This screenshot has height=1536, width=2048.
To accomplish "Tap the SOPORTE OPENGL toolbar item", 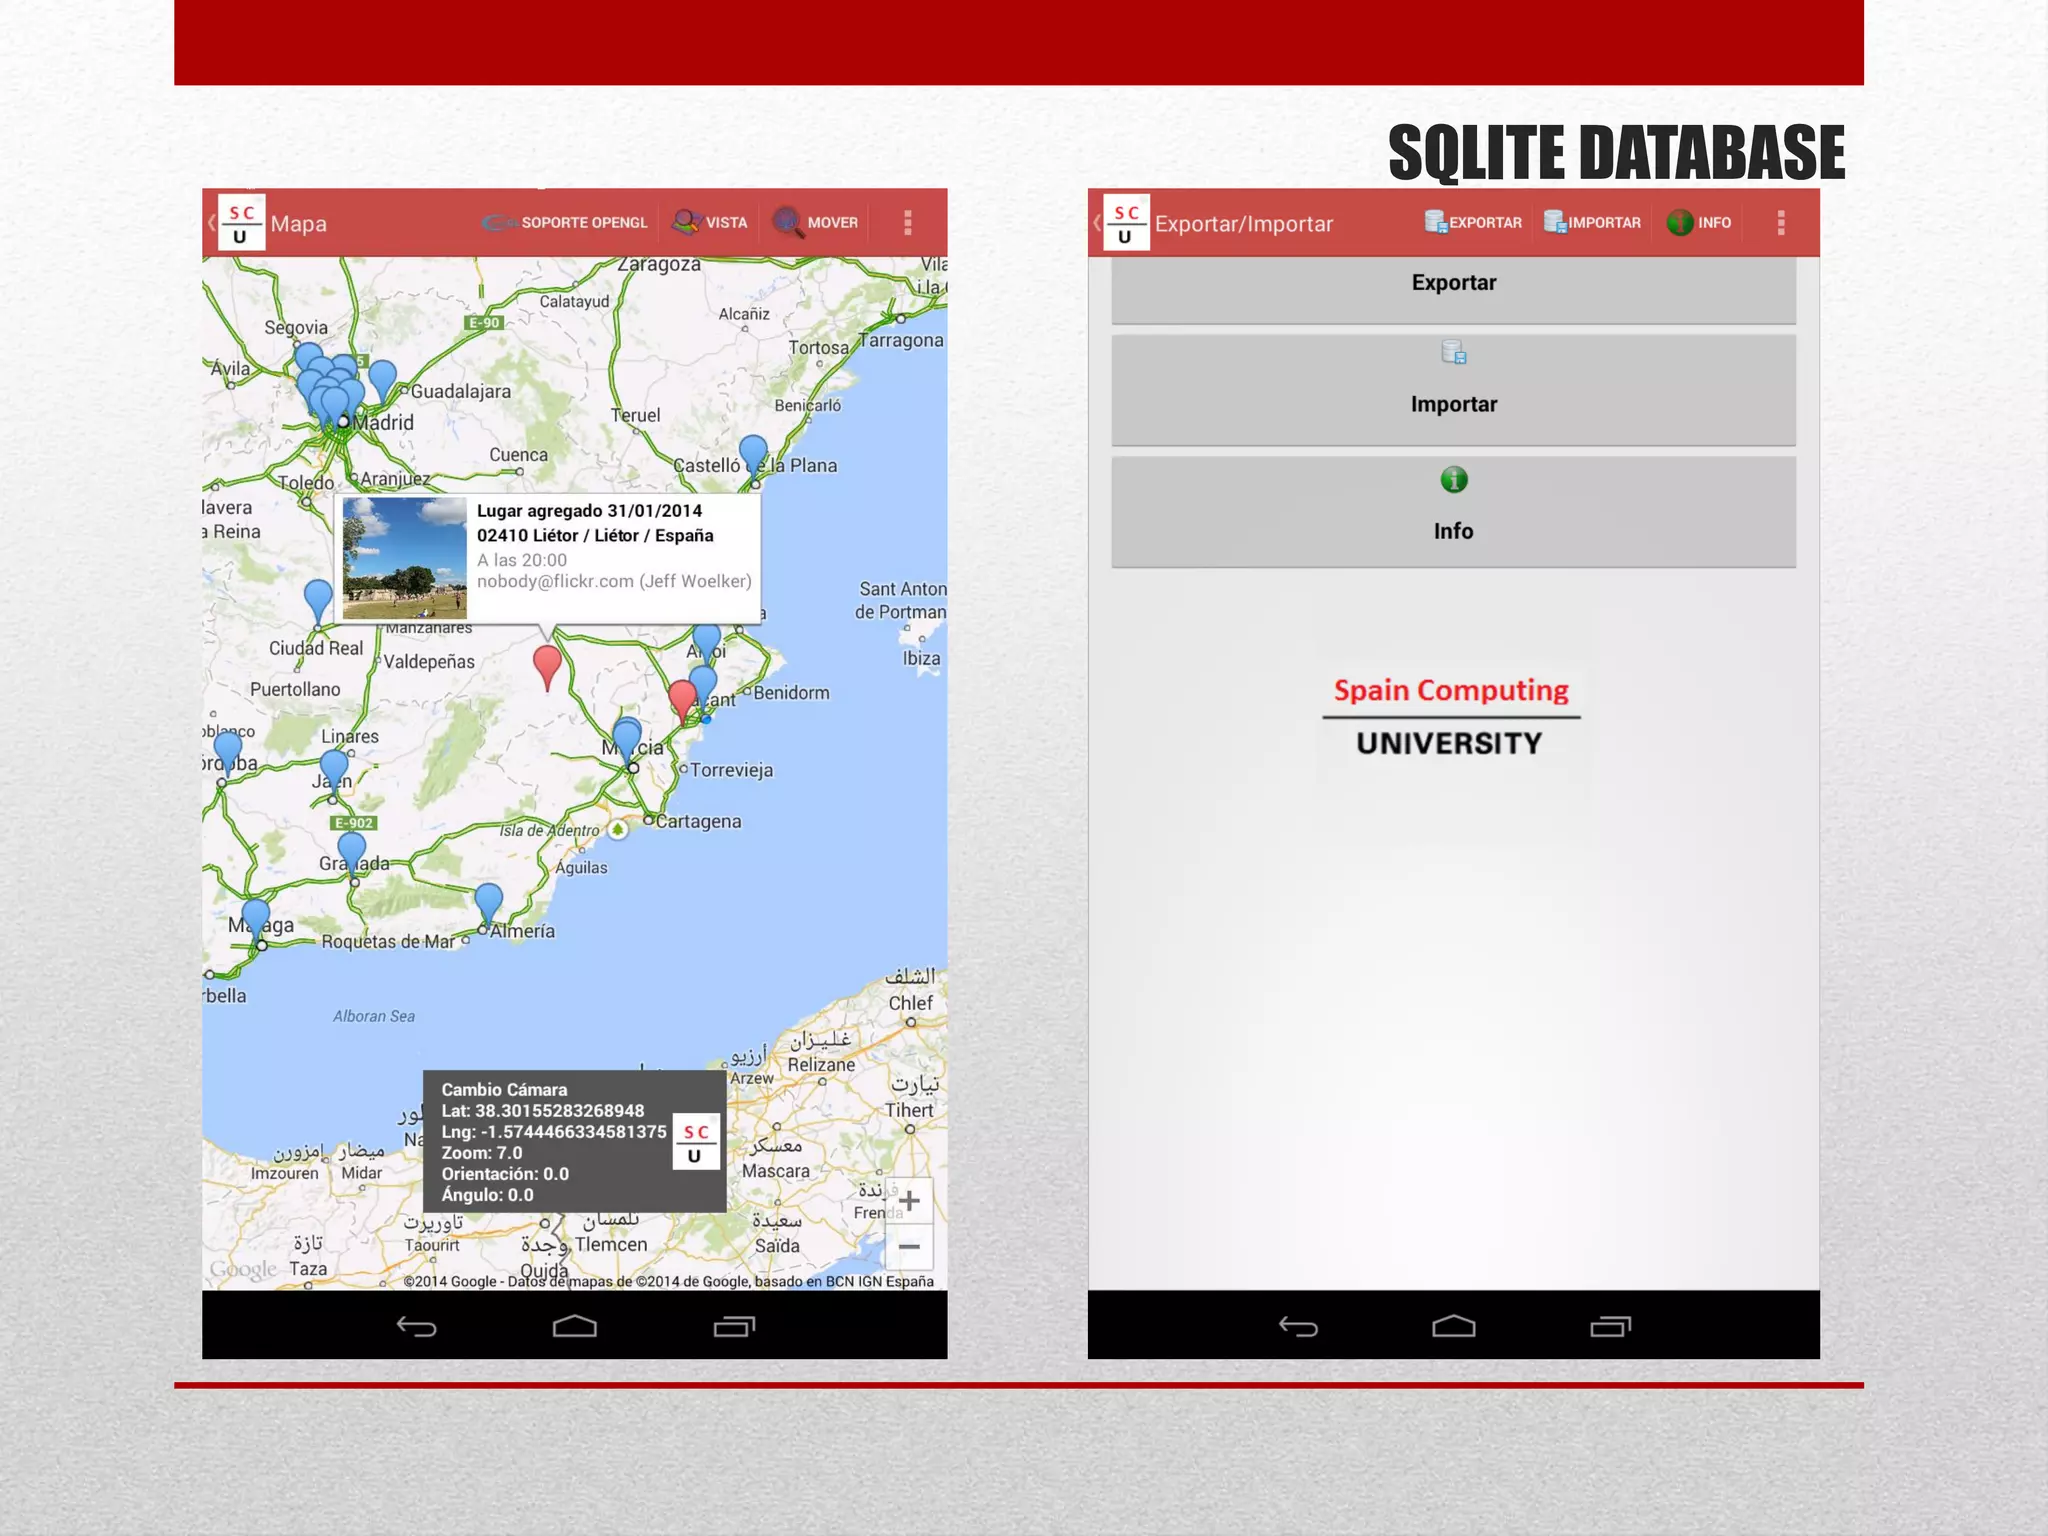I will pos(565,222).
